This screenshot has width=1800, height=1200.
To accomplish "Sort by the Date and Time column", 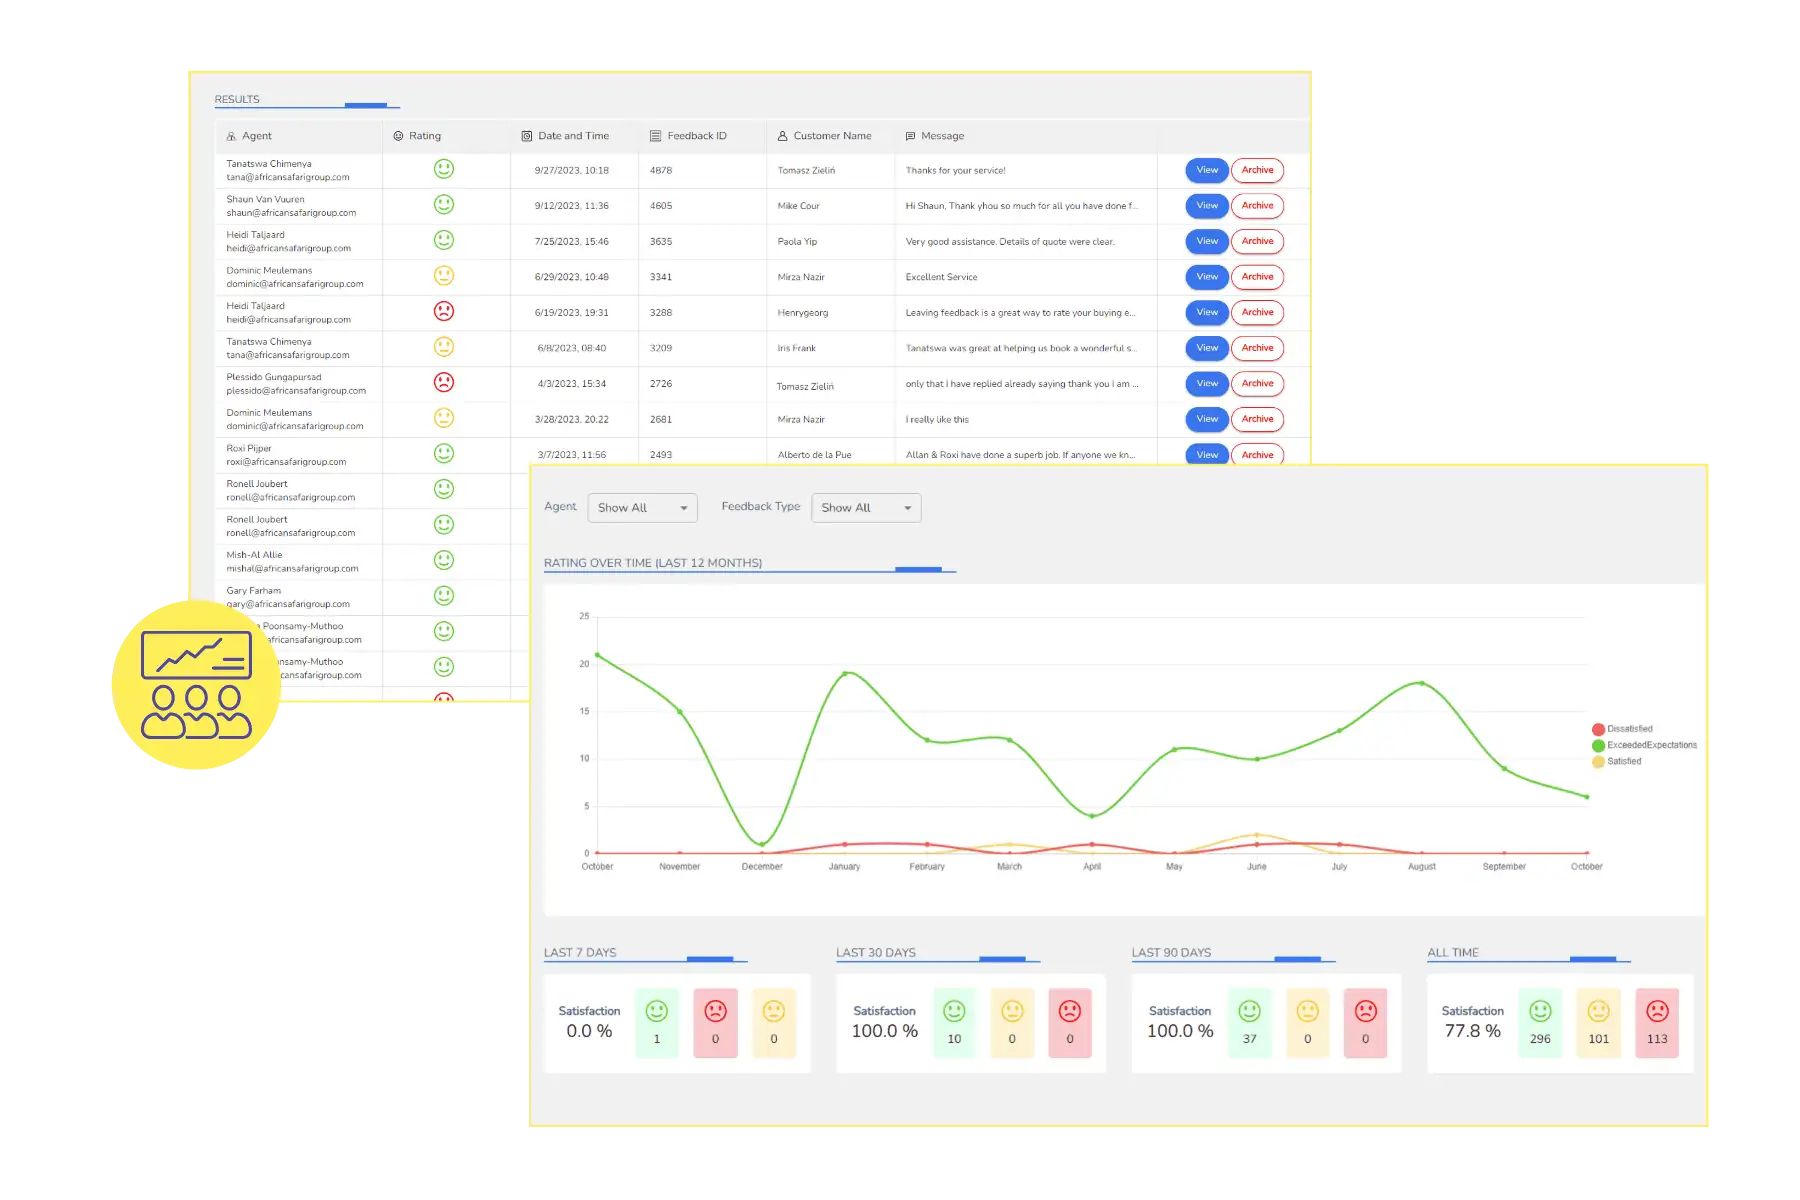I will coord(573,136).
